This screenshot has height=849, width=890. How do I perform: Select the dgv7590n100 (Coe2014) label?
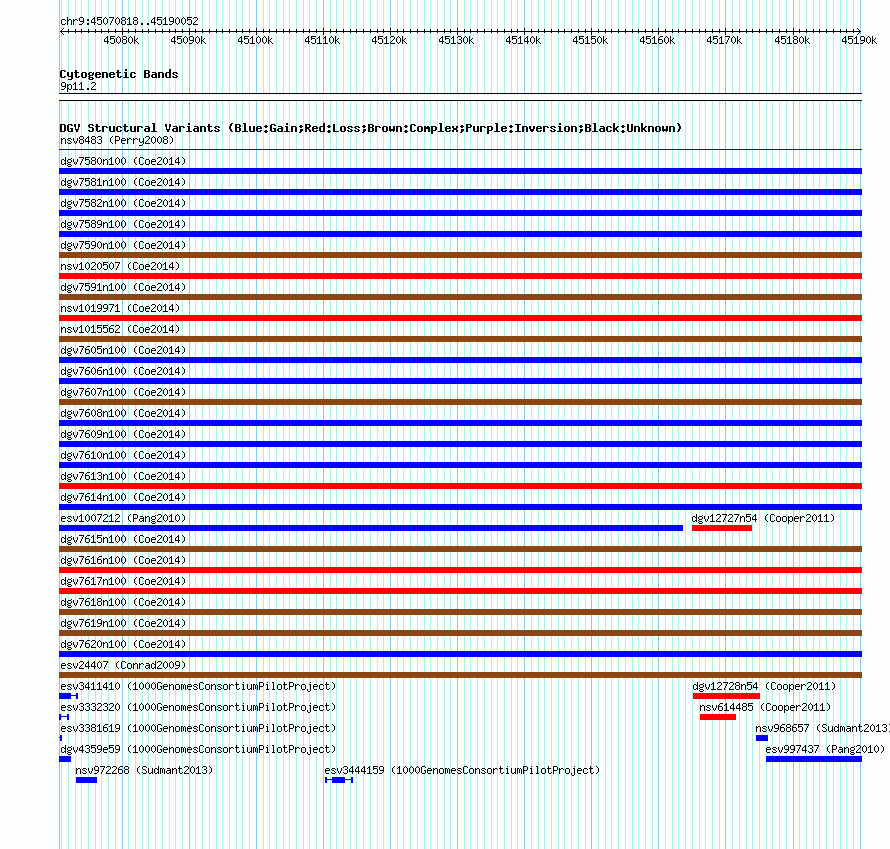pyautogui.click(x=123, y=245)
